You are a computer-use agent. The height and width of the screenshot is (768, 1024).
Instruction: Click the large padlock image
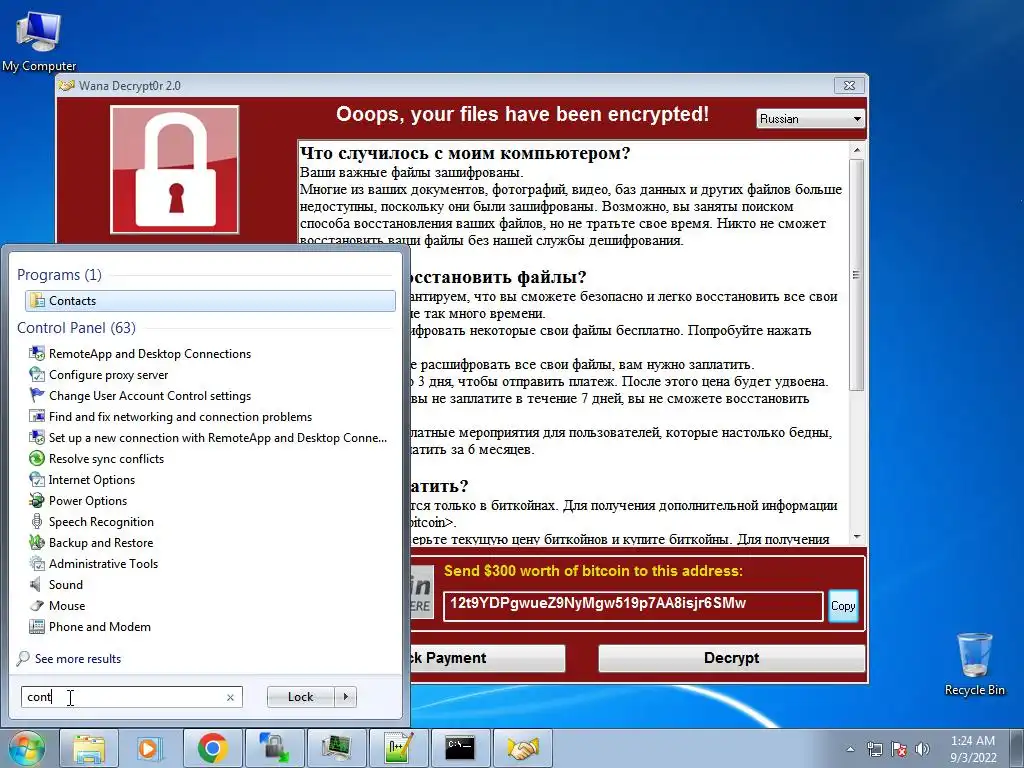(174, 170)
